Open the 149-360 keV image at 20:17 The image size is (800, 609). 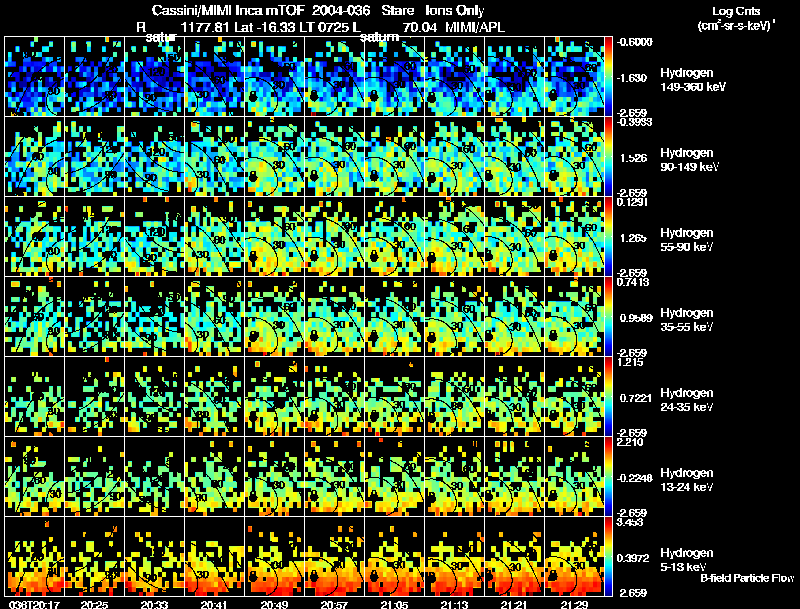34,77
